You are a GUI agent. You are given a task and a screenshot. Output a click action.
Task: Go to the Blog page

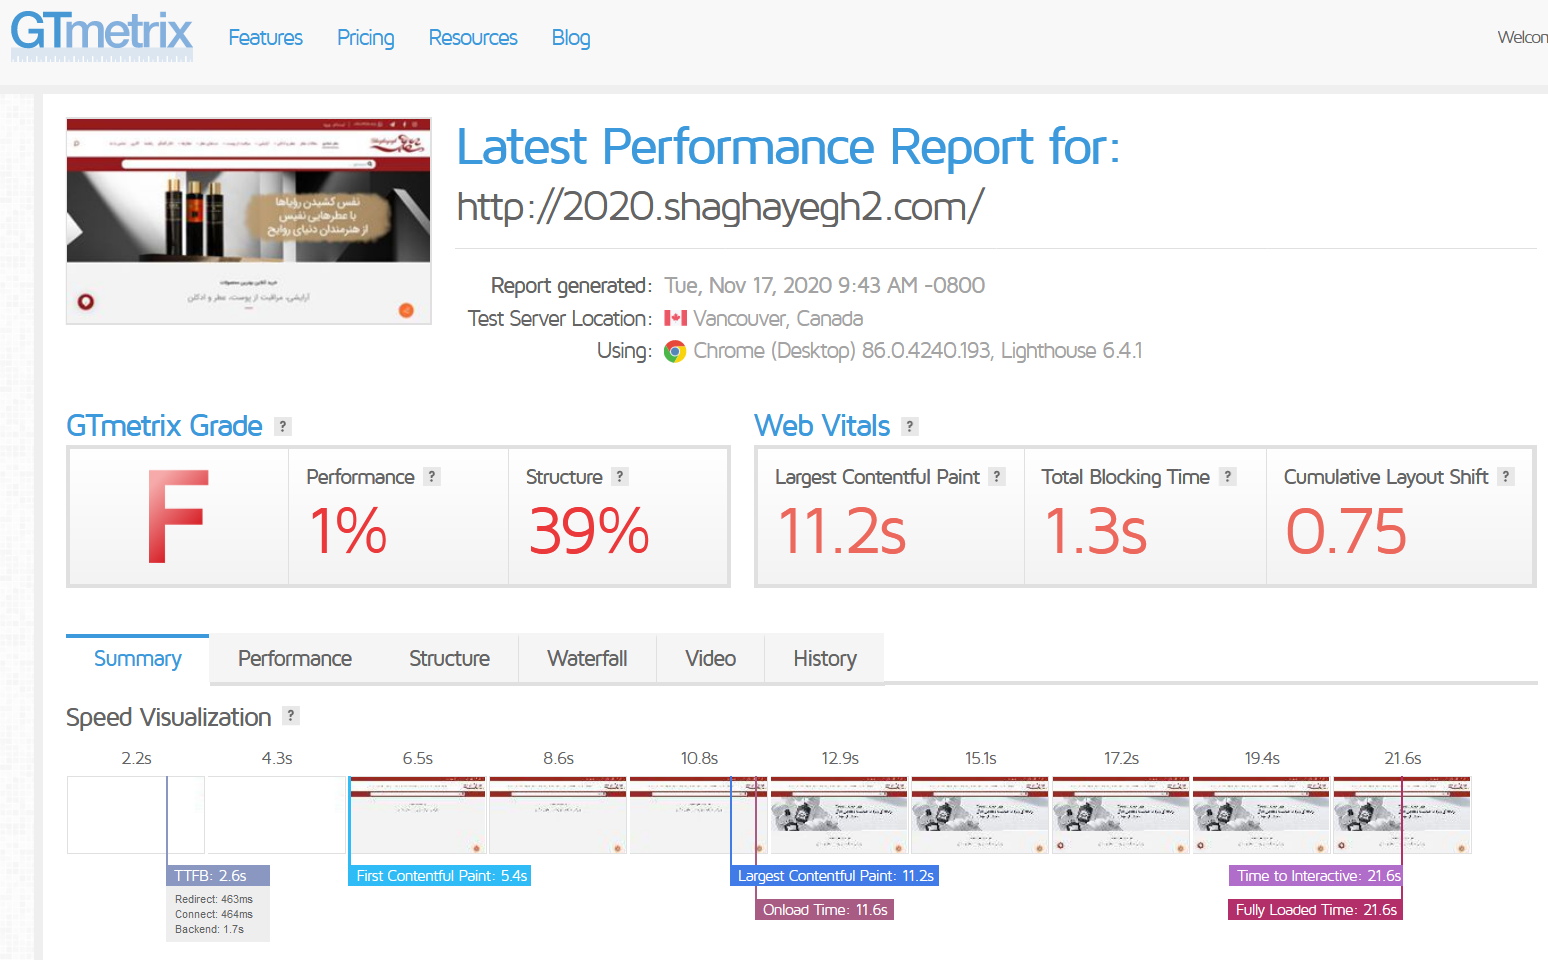[x=571, y=38]
